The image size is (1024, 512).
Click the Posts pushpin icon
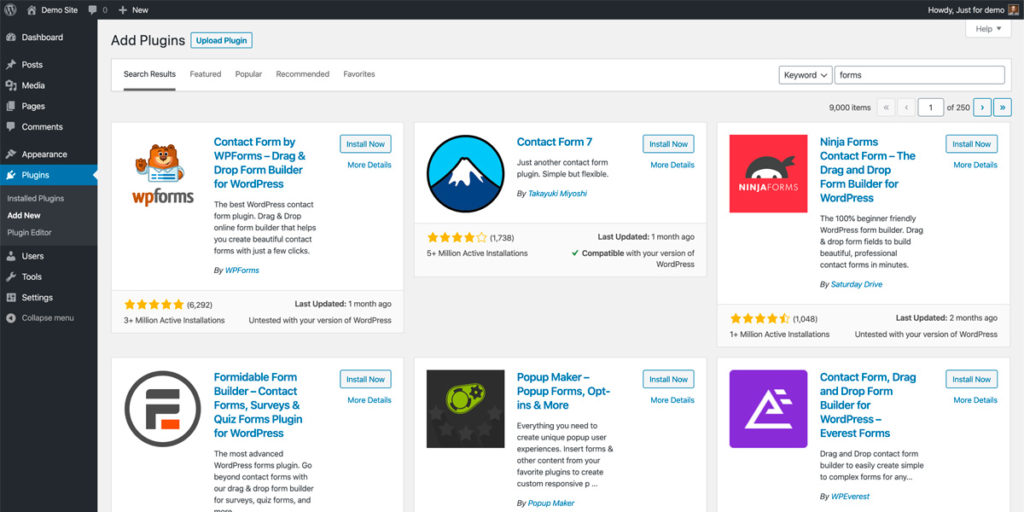10,65
